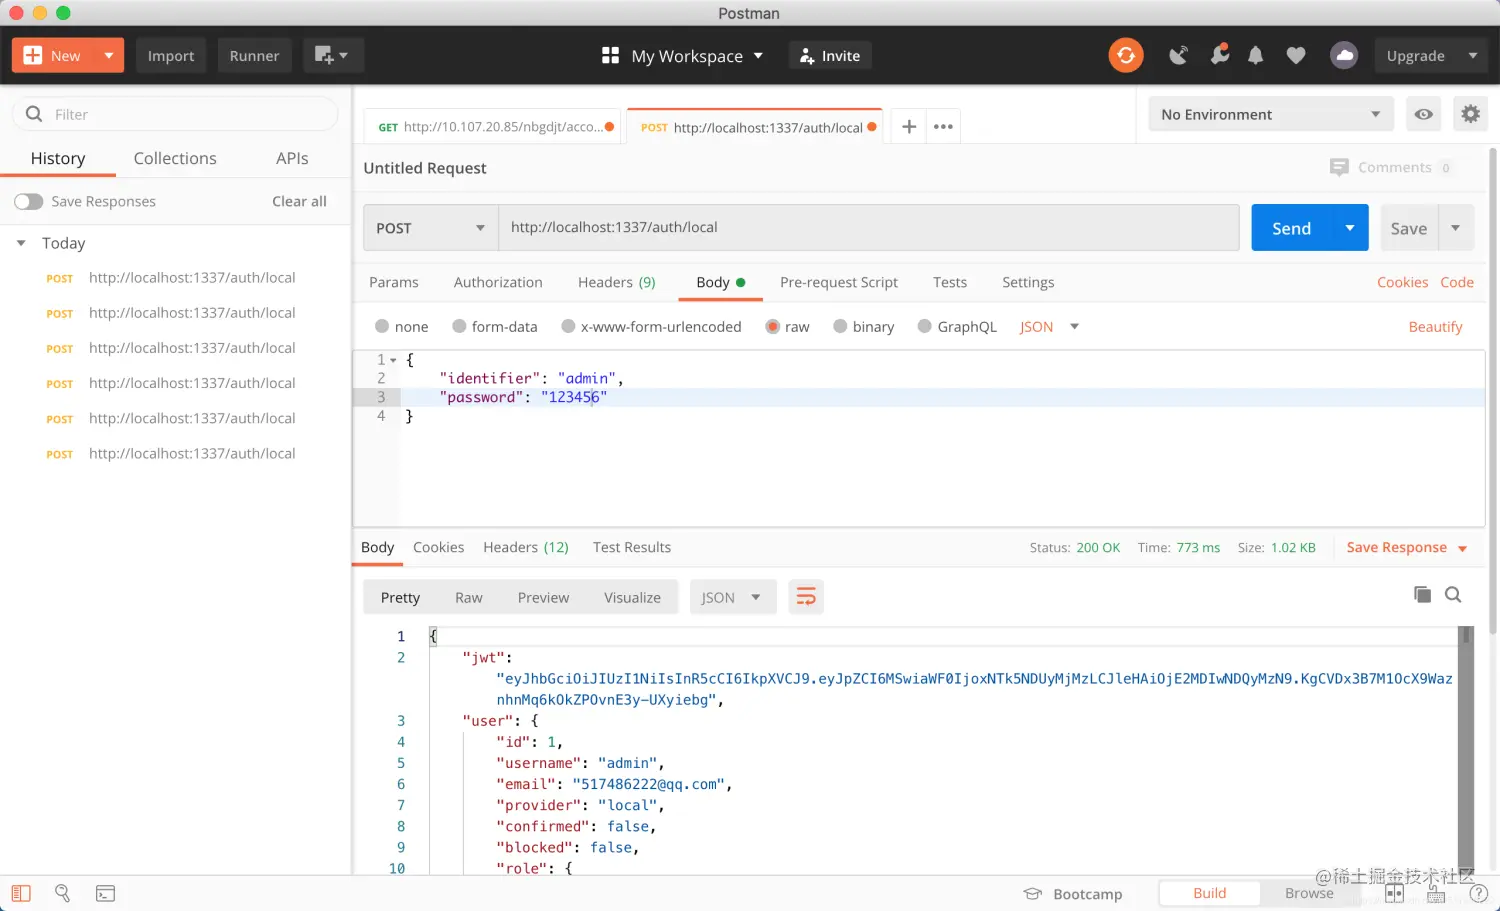Open request Headers (9) tab
Image resolution: width=1500 pixels, height=911 pixels.
pyautogui.click(x=617, y=282)
